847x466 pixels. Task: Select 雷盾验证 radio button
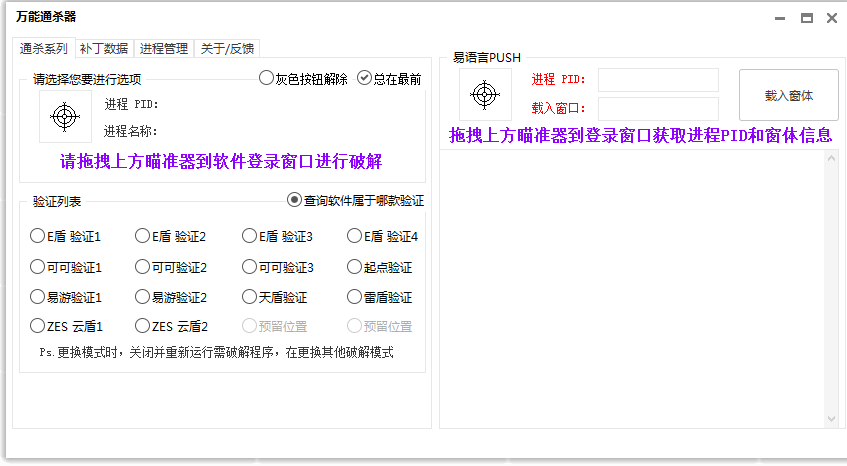pyautogui.click(x=379, y=297)
